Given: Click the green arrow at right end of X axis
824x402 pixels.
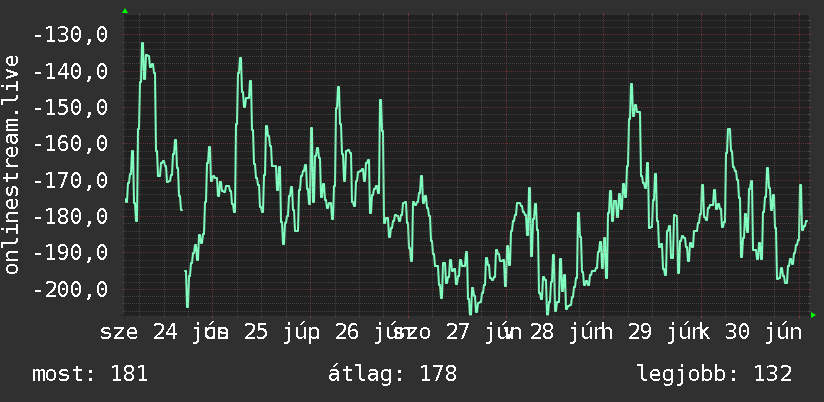Looking at the screenshot, I should click(813, 315).
